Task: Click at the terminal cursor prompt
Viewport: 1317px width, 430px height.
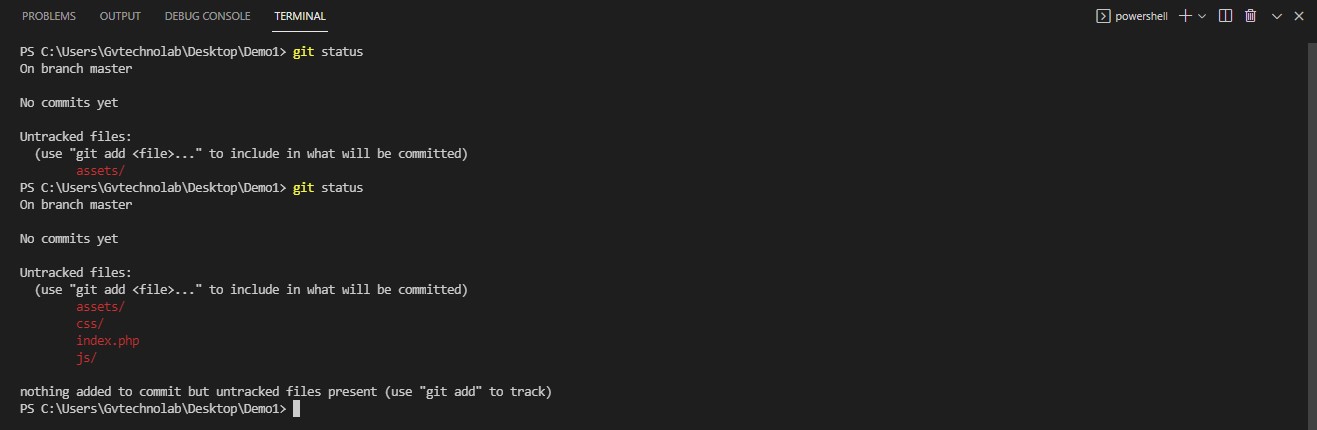Action: tap(296, 409)
